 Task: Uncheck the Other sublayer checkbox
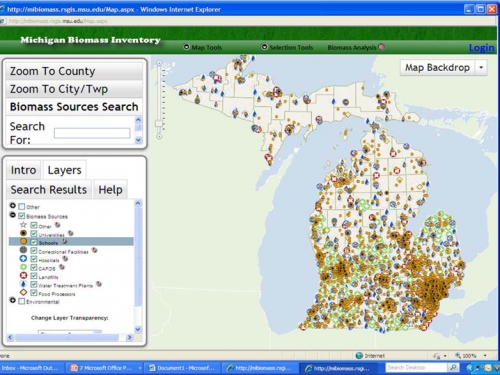pyautogui.click(x=34, y=225)
